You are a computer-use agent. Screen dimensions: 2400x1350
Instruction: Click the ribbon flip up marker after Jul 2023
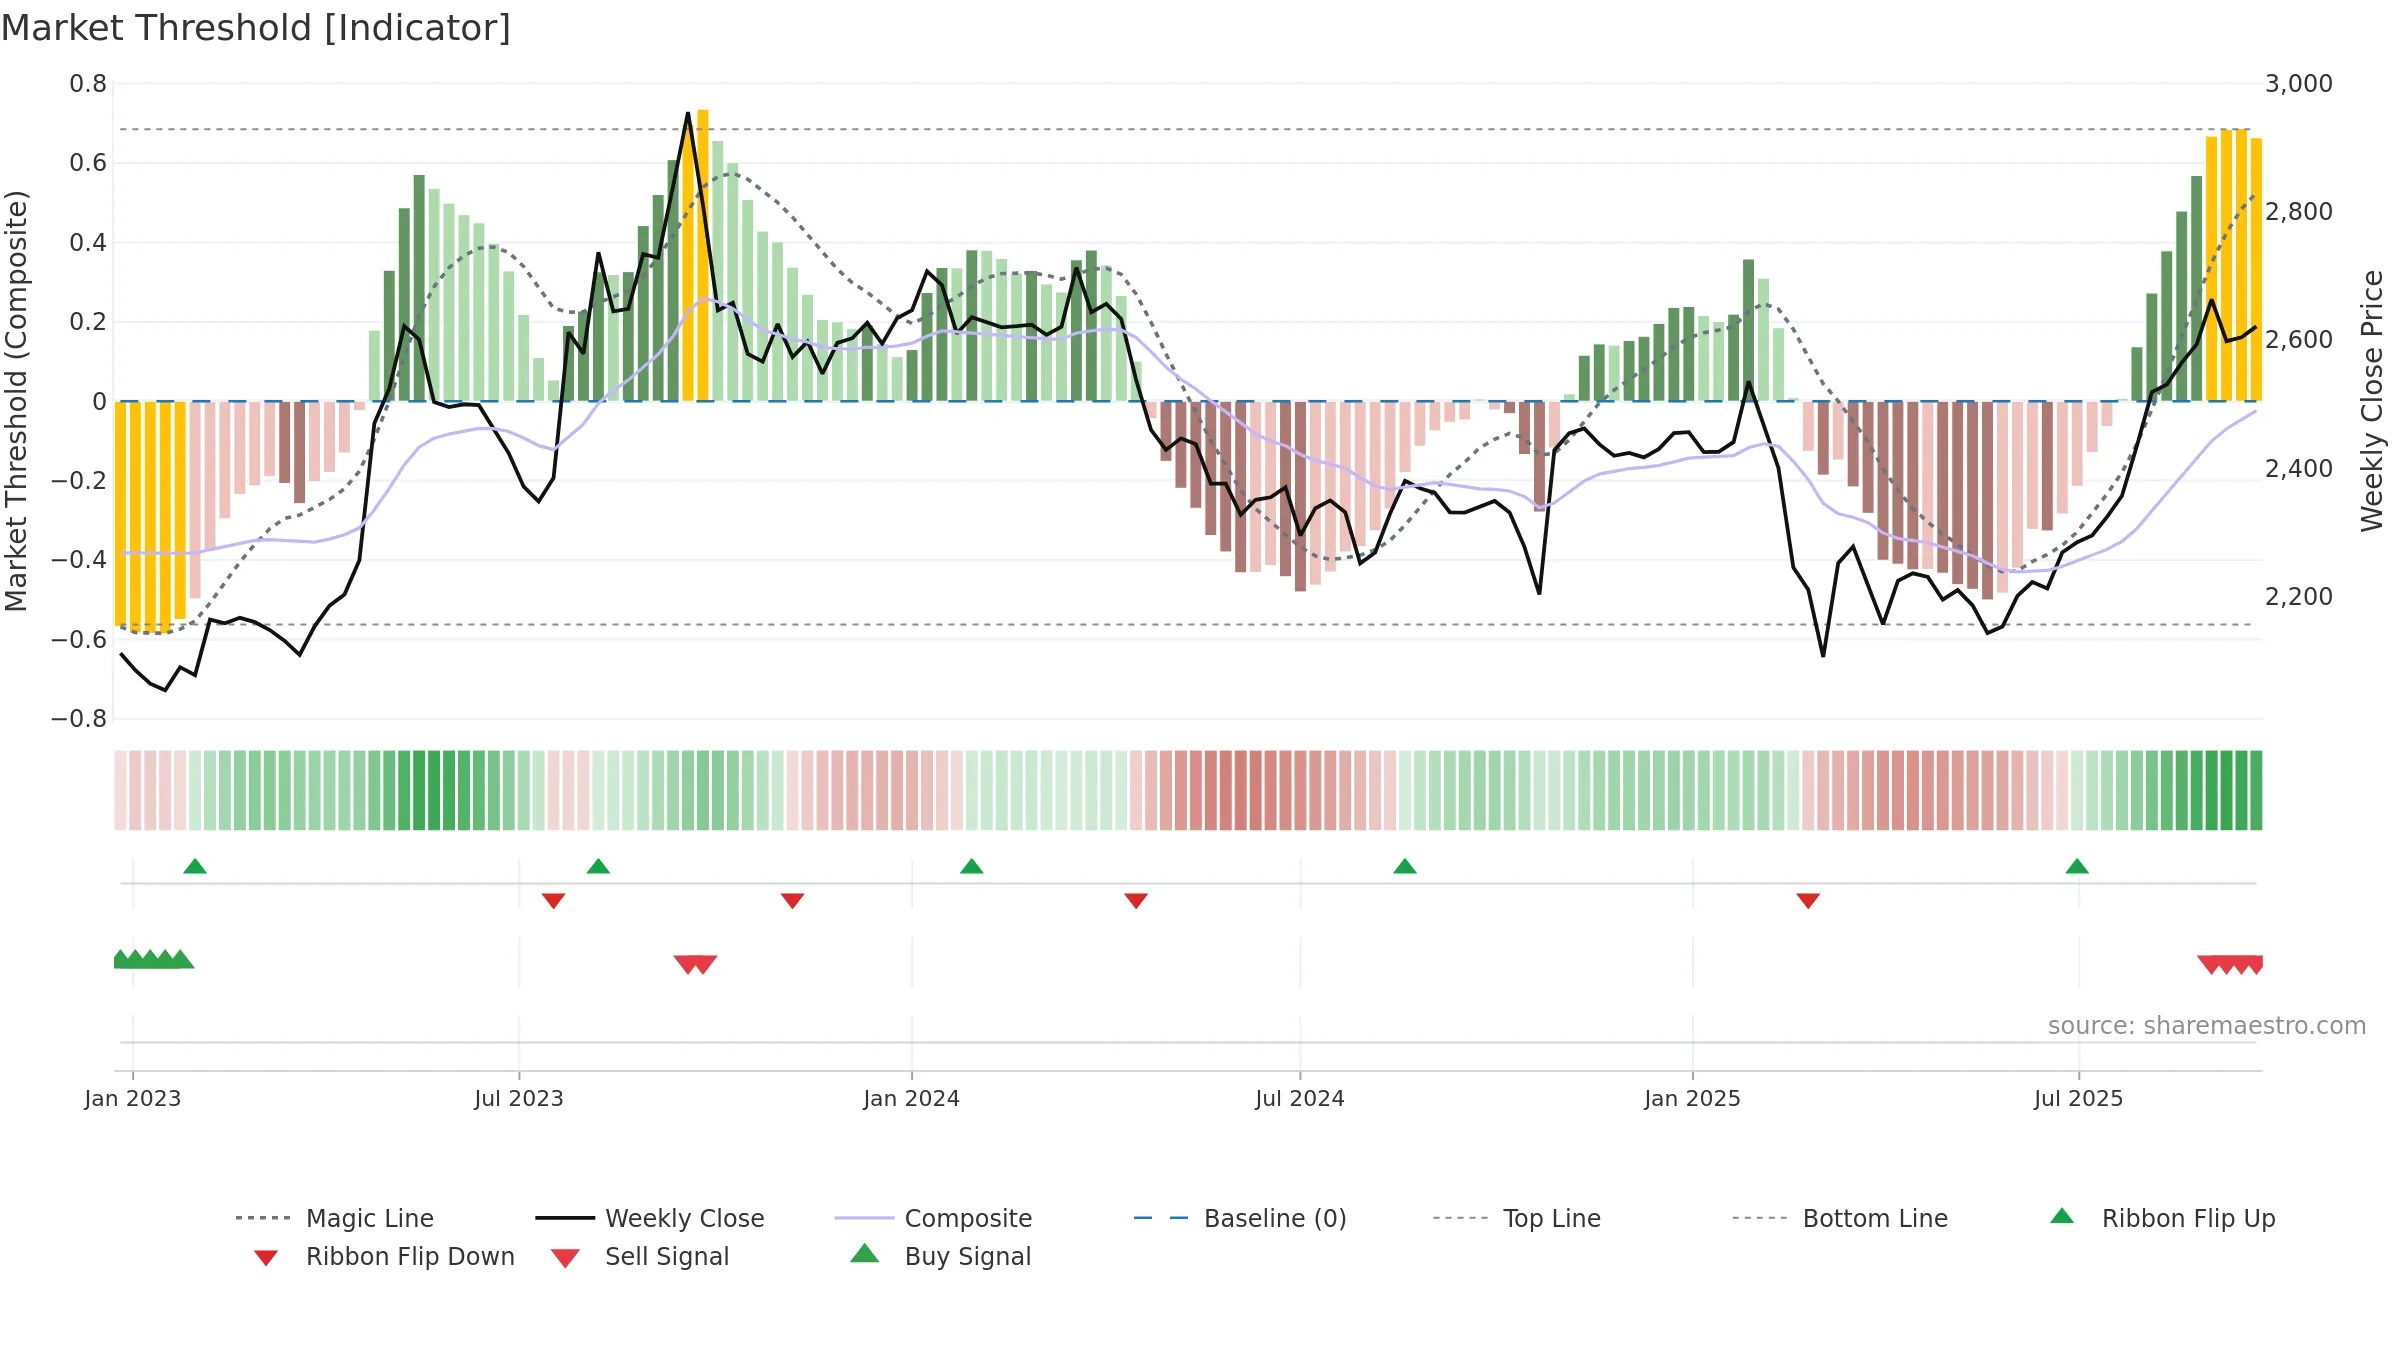point(598,866)
